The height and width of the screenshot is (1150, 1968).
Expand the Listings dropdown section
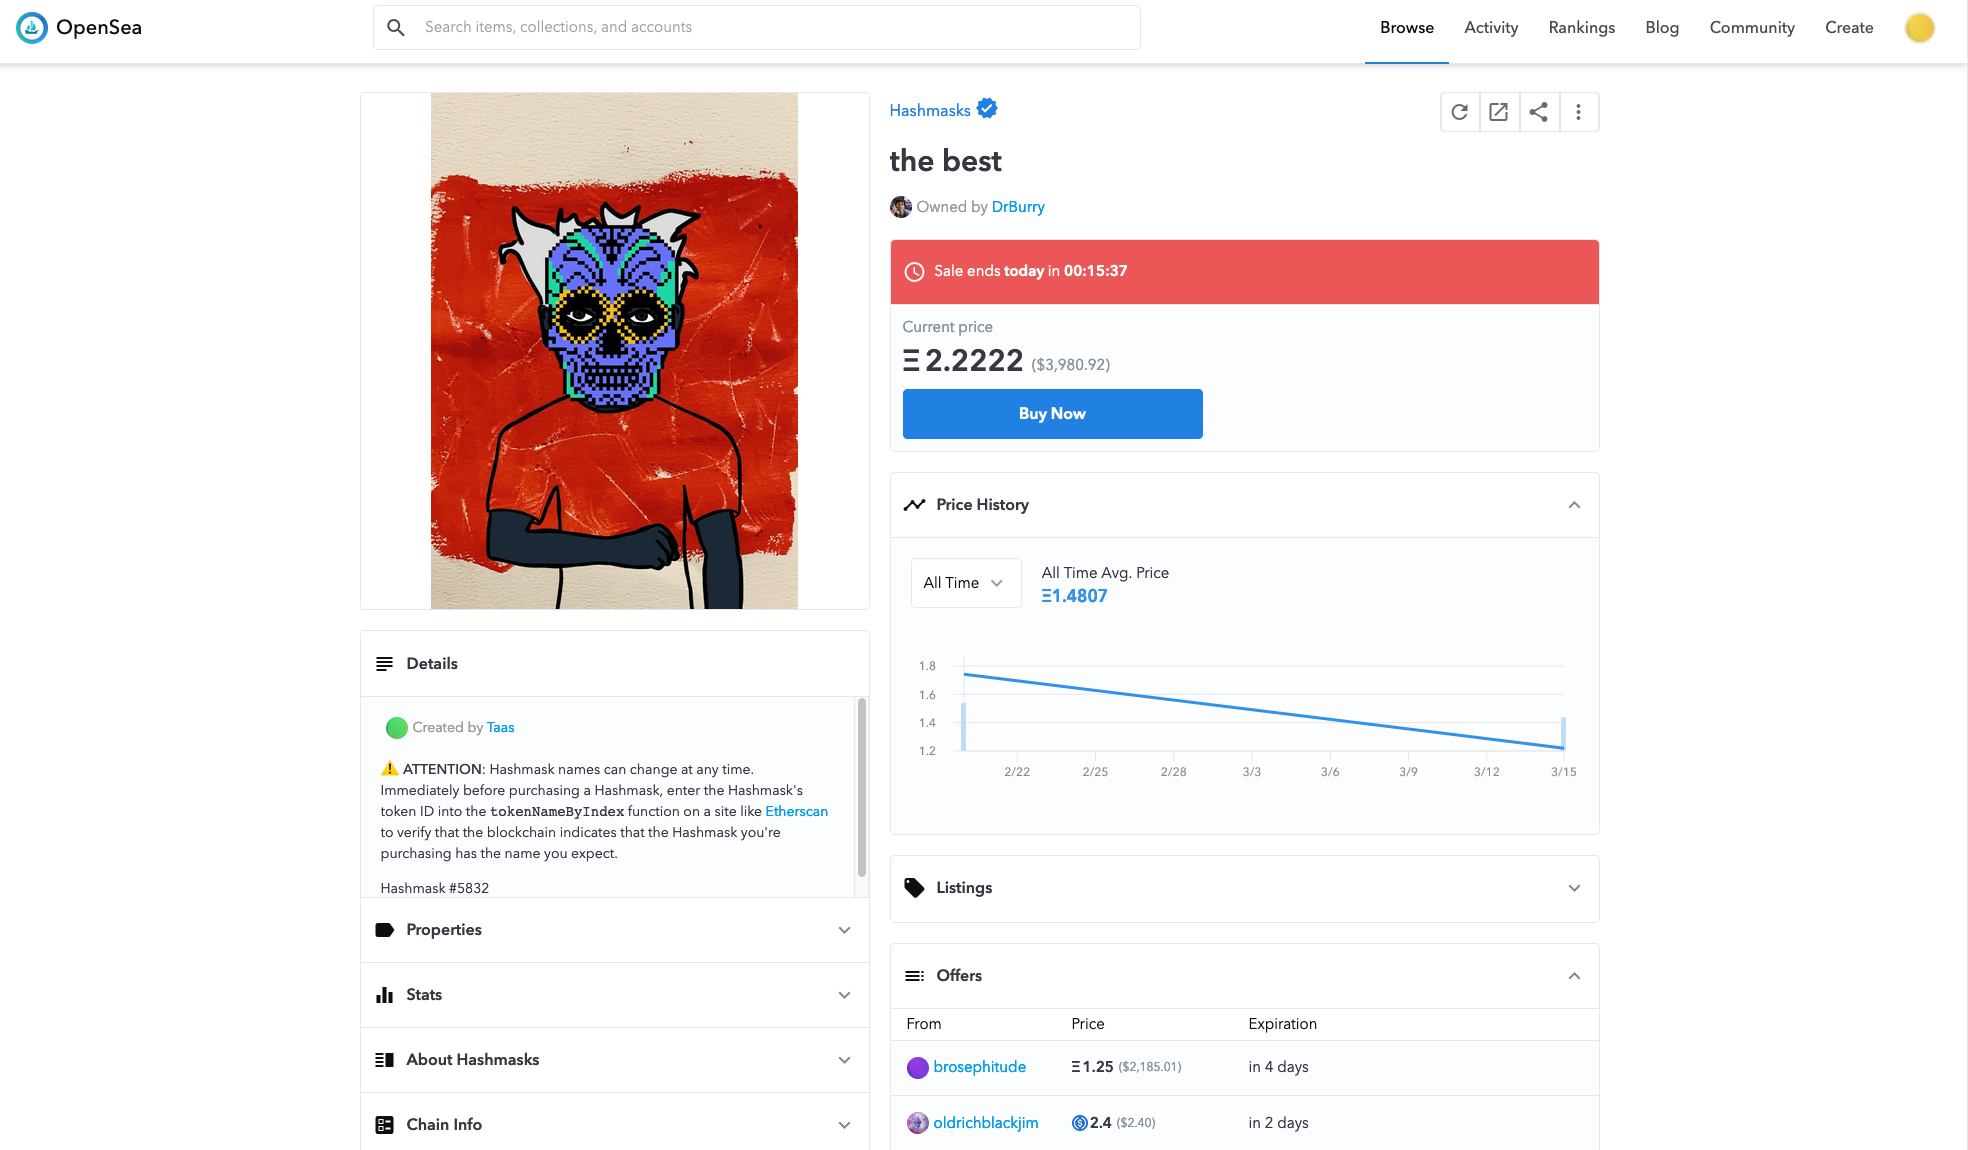click(1575, 887)
